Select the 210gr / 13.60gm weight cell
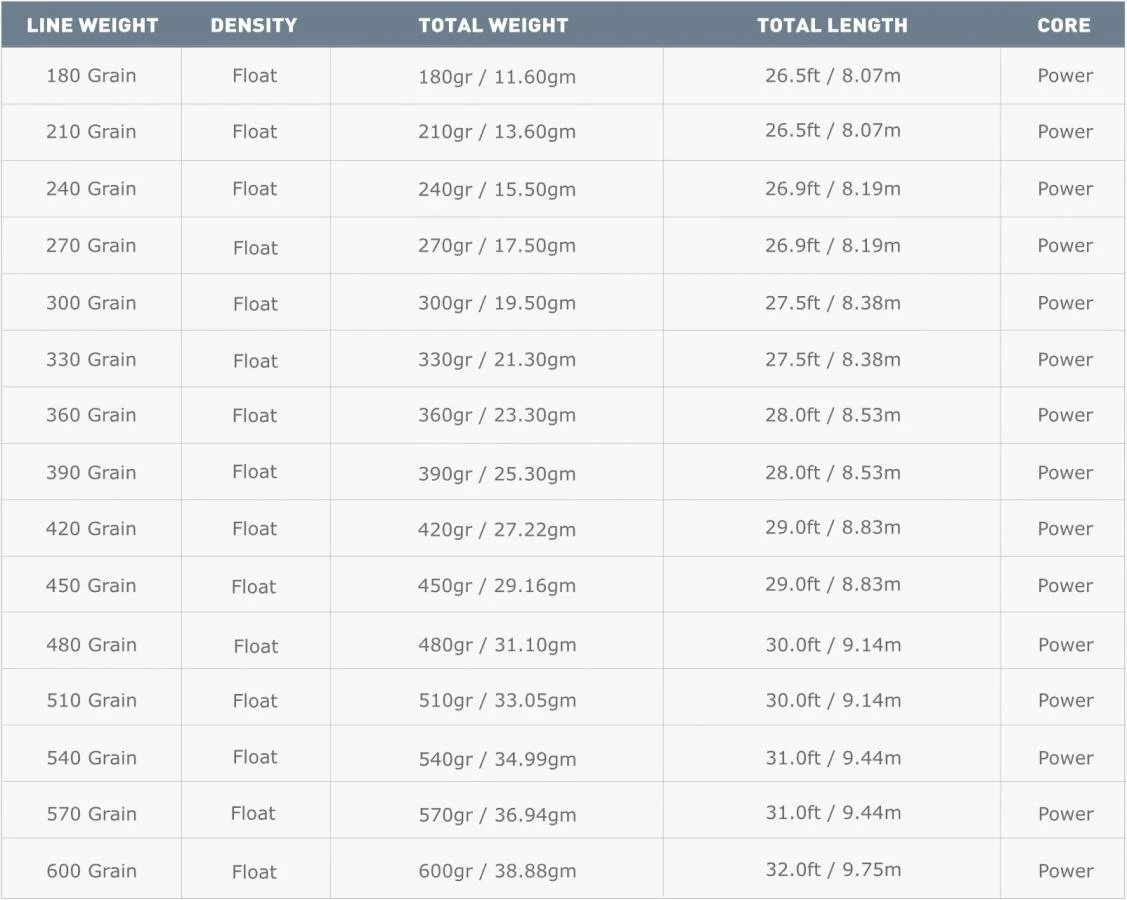Screen dimensions: 1127x900 point(497,133)
